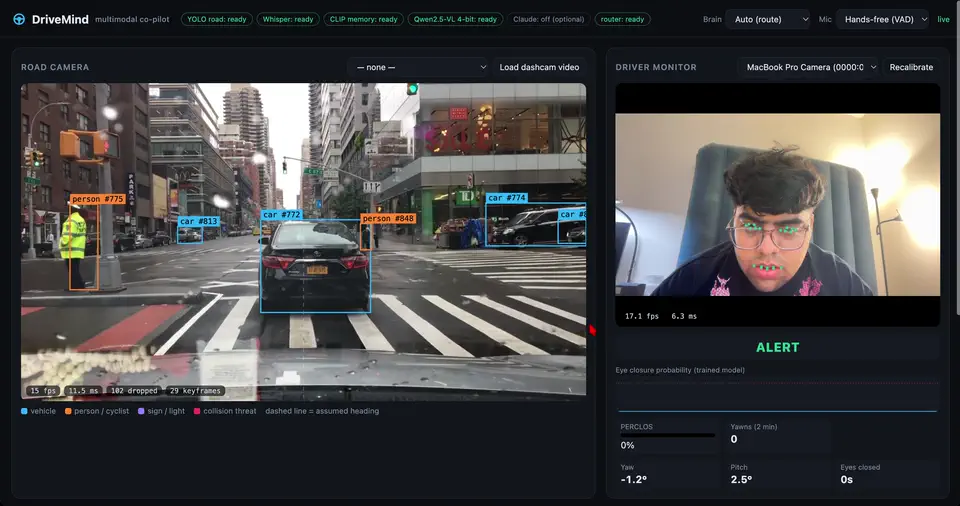
Task: Click the 17.1 fps readout under webcam
Action: (x=642, y=316)
